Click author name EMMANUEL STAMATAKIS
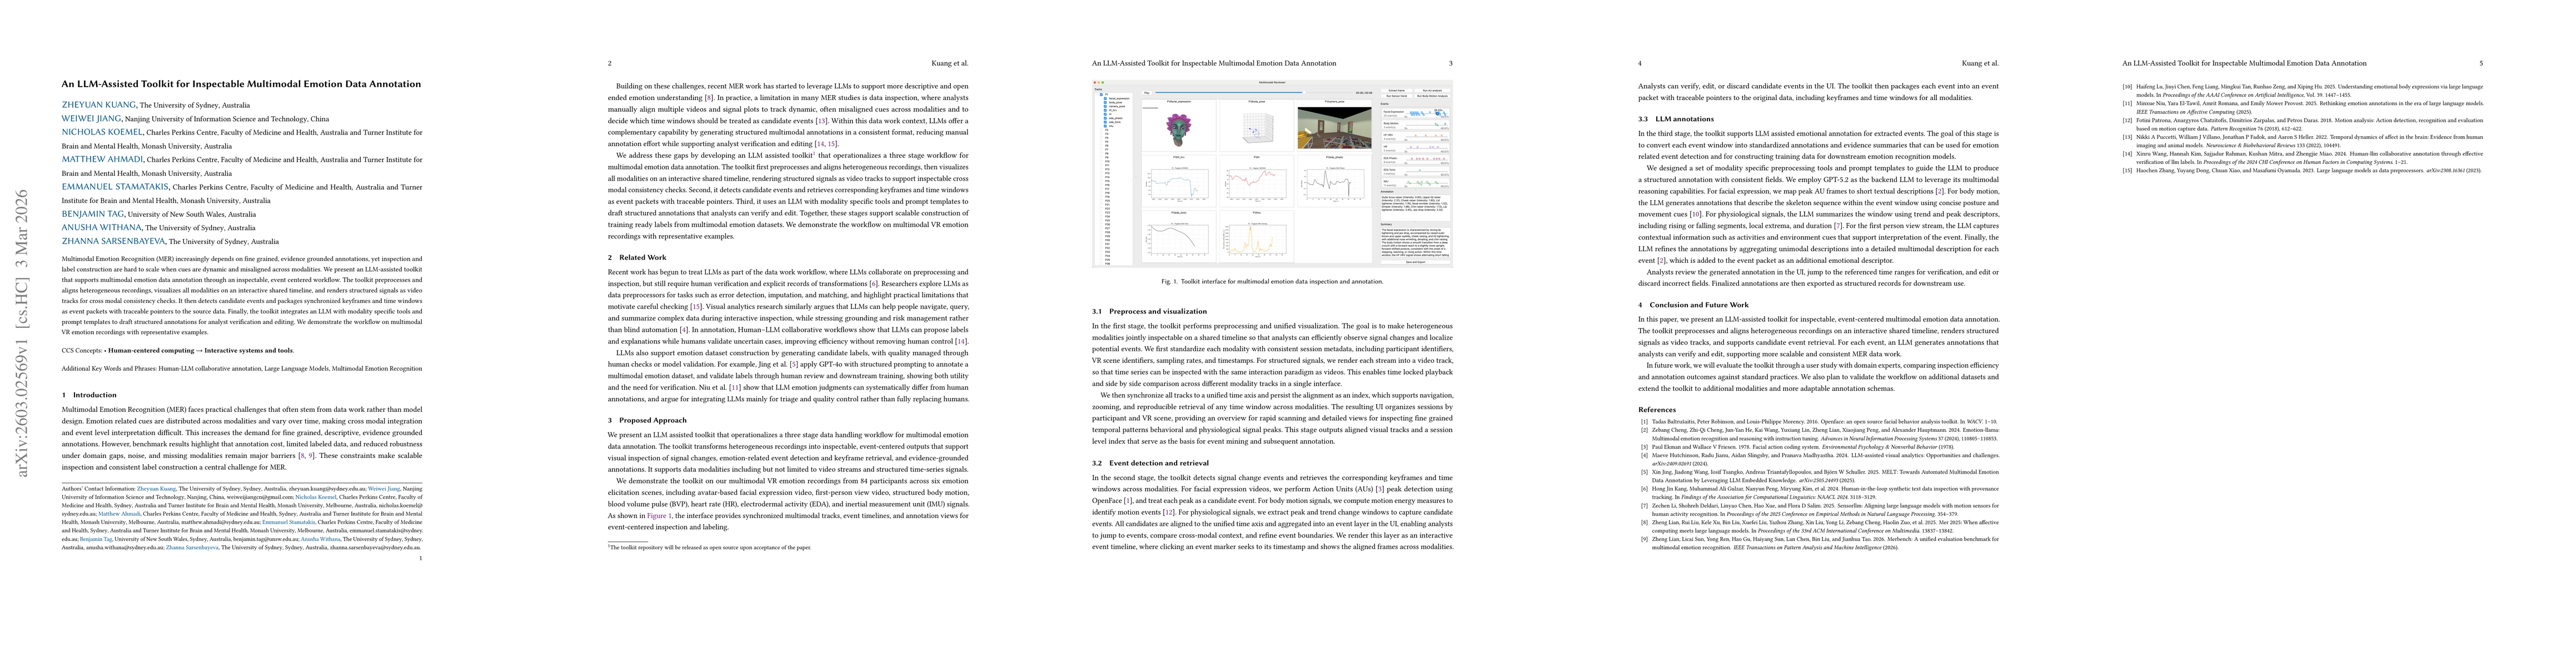The height and width of the screenshot is (667, 2576). pyautogui.click(x=115, y=187)
